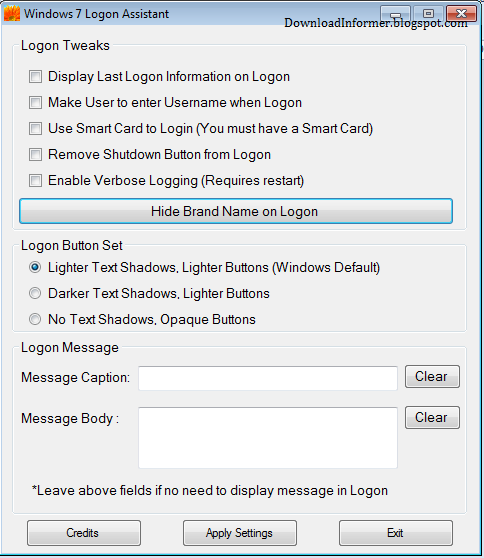The image size is (484, 558).
Task: Enable Verbose Logging checkbox
Action: click(35, 180)
